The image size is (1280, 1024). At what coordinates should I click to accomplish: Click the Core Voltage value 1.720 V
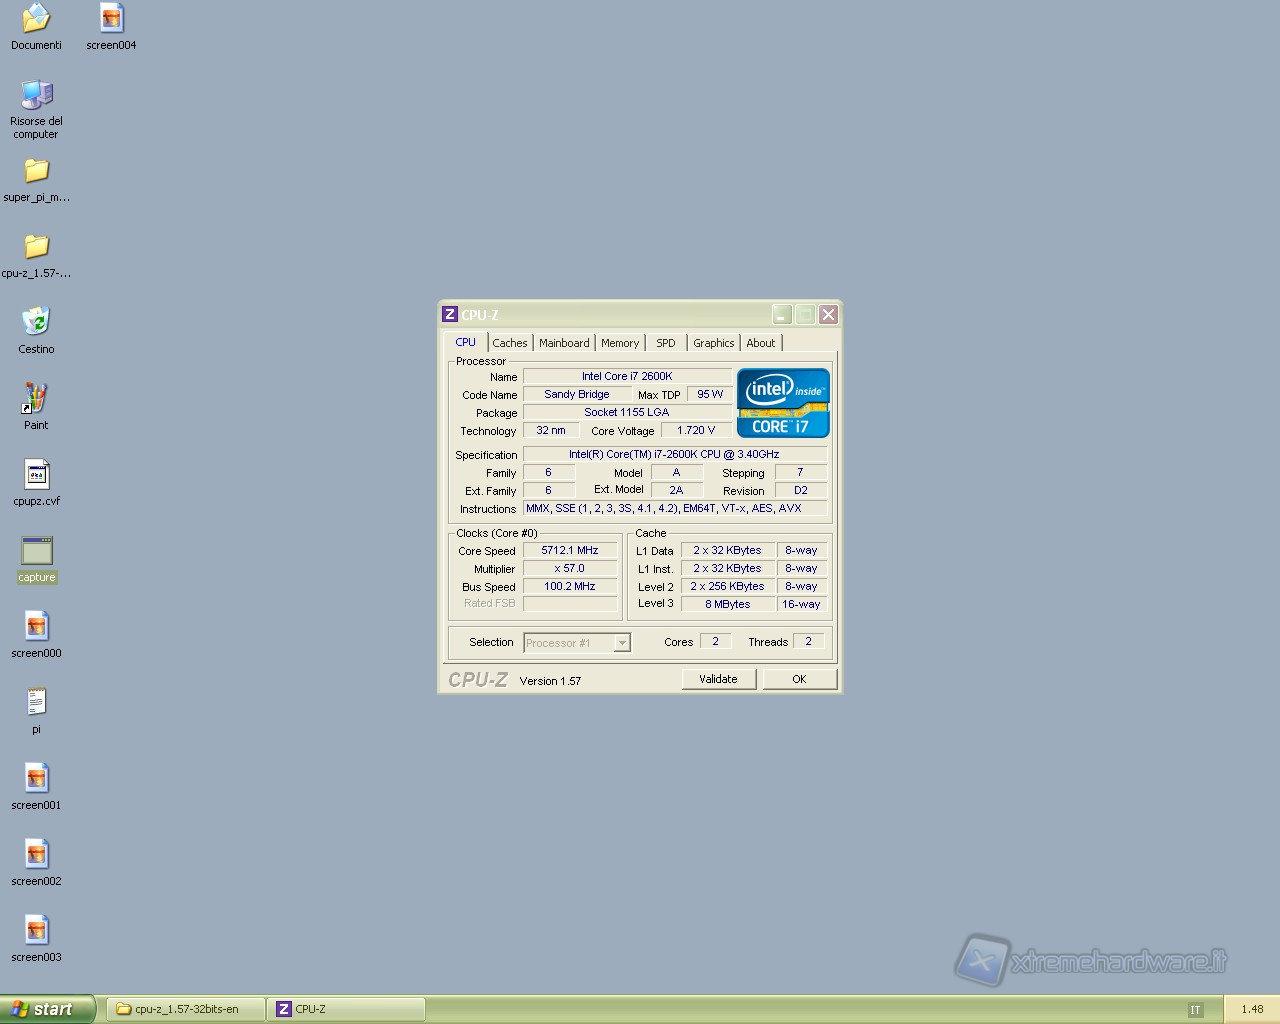[696, 430]
